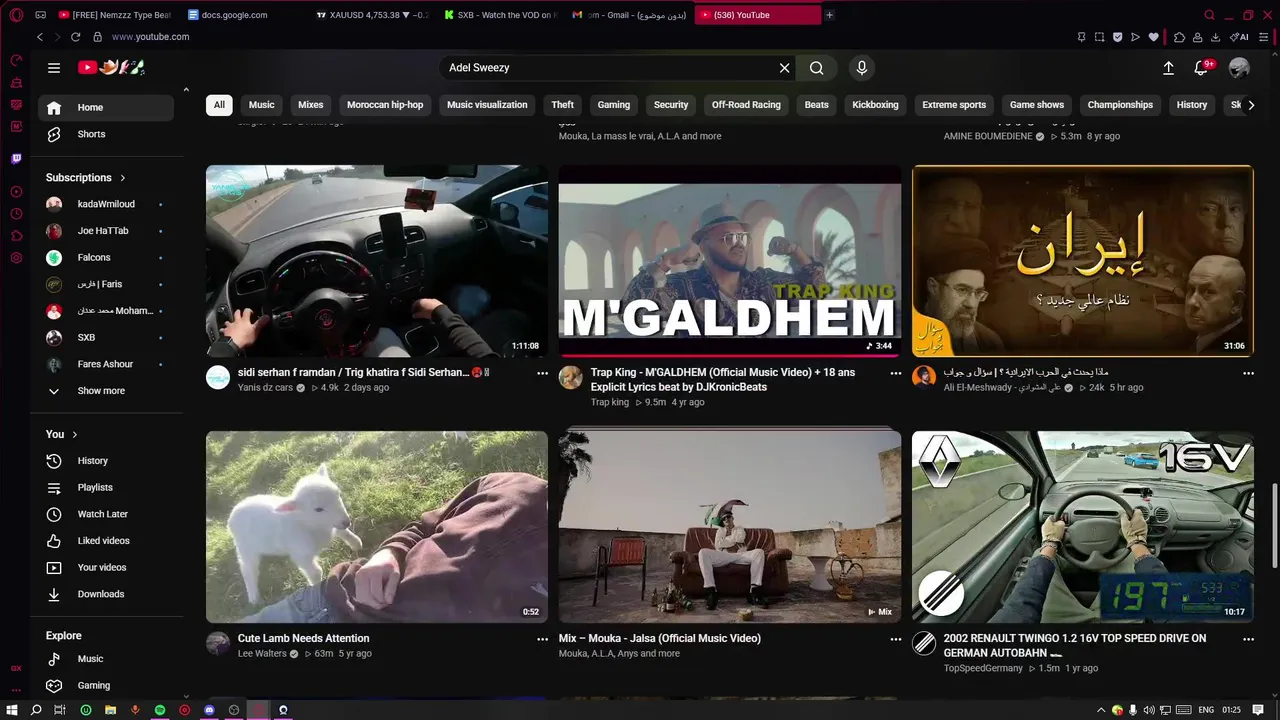This screenshot has height=720, width=1280.
Task: Open the notifications bell
Action: [1202, 68]
